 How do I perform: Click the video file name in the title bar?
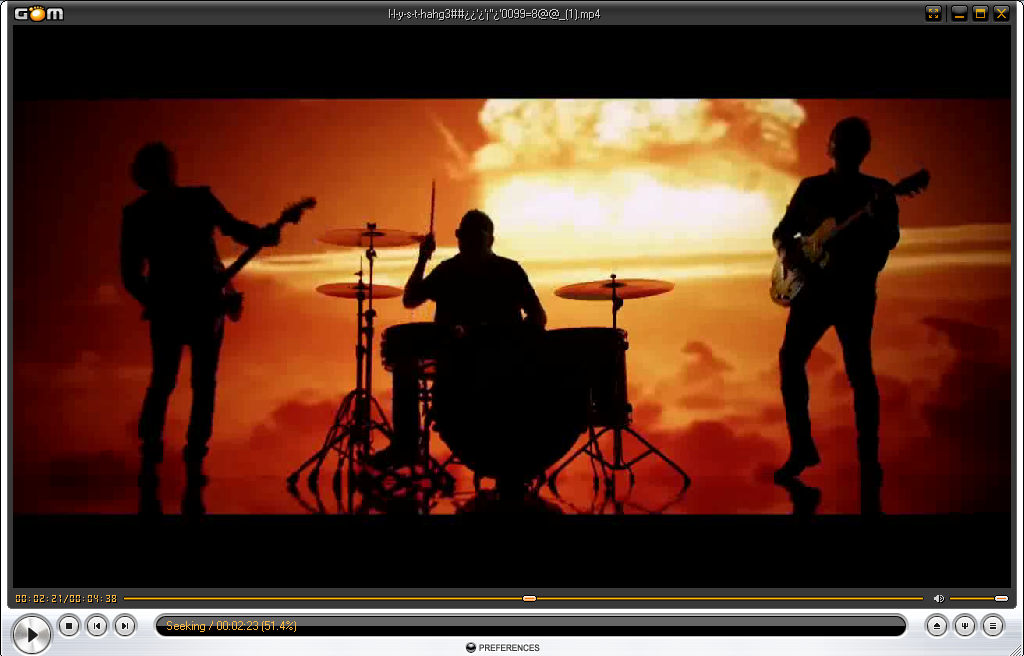494,14
